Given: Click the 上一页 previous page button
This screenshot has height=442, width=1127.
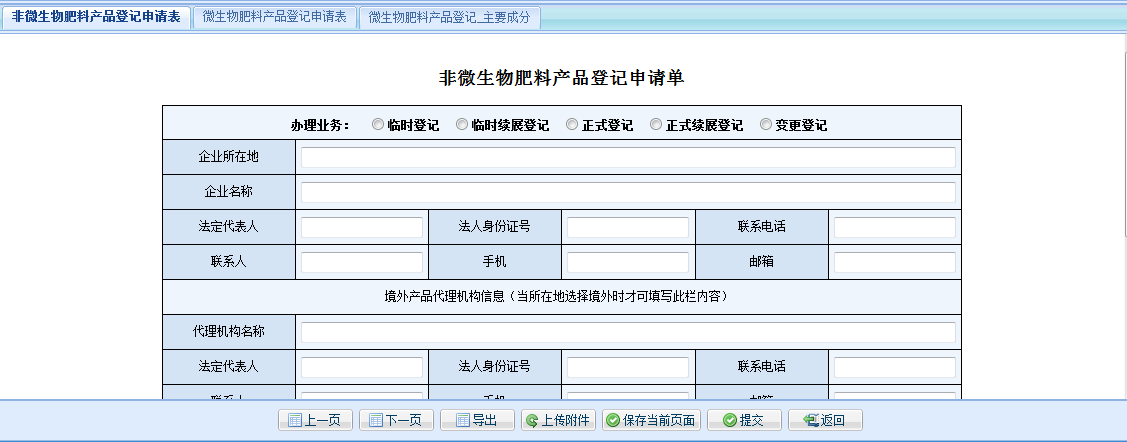Looking at the screenshot, I should (315, 420).
